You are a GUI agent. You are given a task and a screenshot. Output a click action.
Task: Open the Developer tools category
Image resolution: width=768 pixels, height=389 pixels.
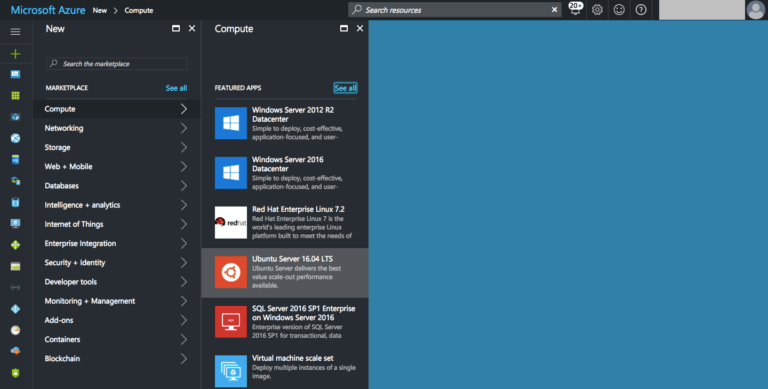117,282
